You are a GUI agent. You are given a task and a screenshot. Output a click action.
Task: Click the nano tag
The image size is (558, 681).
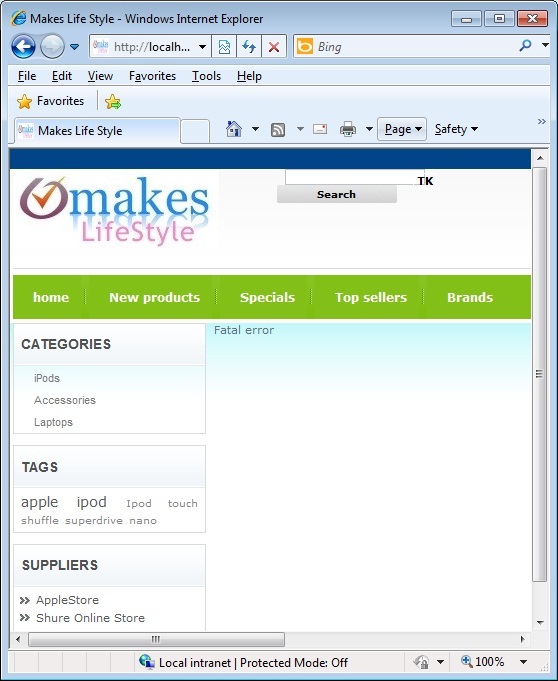(x=143, y=520)
